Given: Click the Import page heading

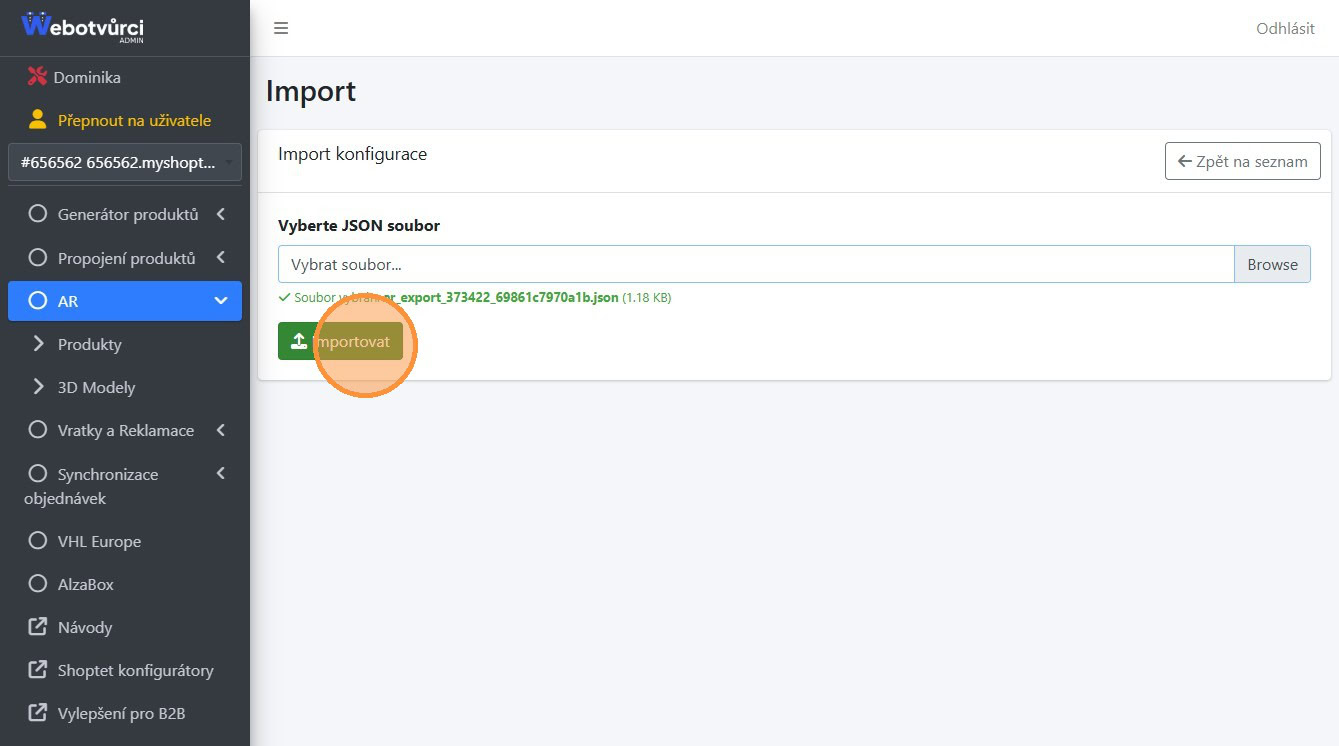Looking at the screenshot, I should 311,91.
